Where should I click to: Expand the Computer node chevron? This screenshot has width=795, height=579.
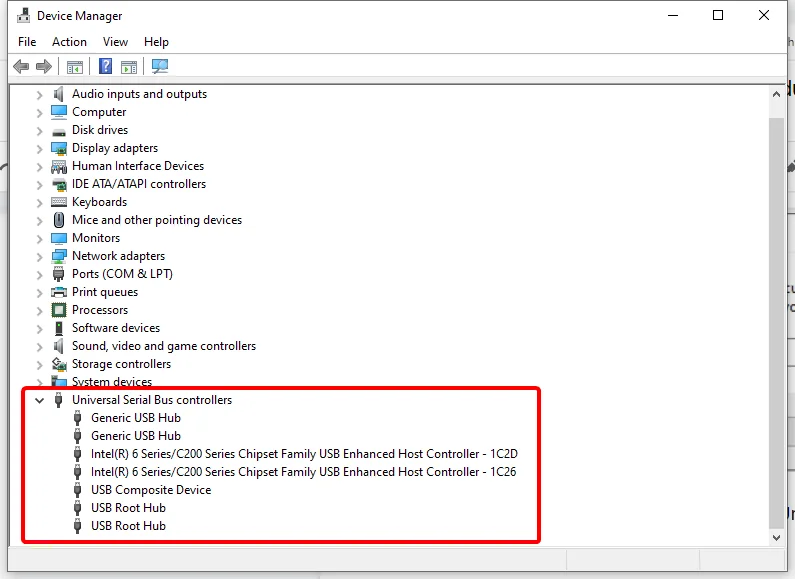click(x=40, y=113)
